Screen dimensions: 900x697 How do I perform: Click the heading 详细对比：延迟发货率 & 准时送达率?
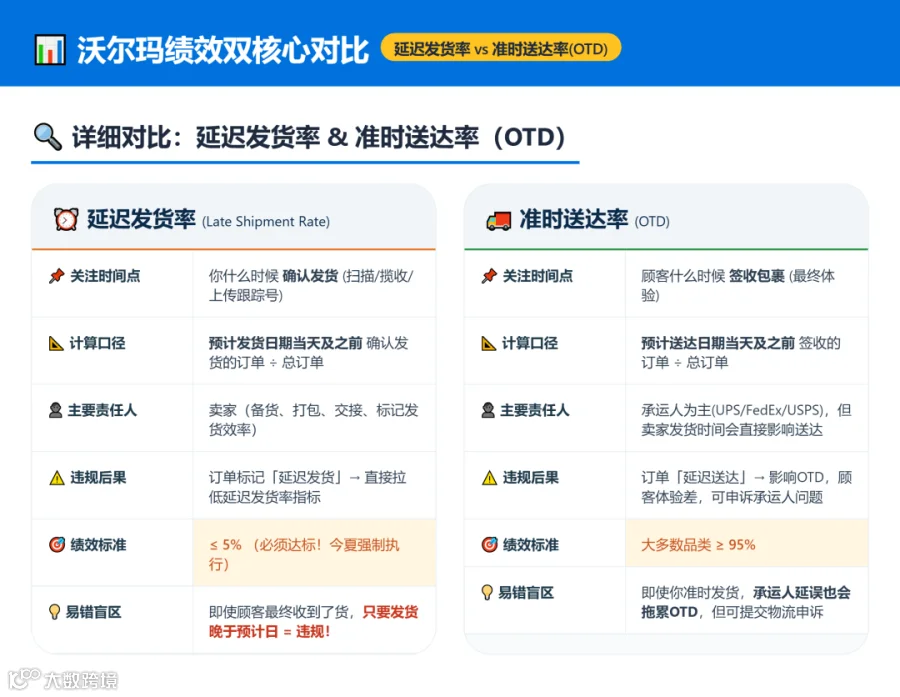click(319, 137)
